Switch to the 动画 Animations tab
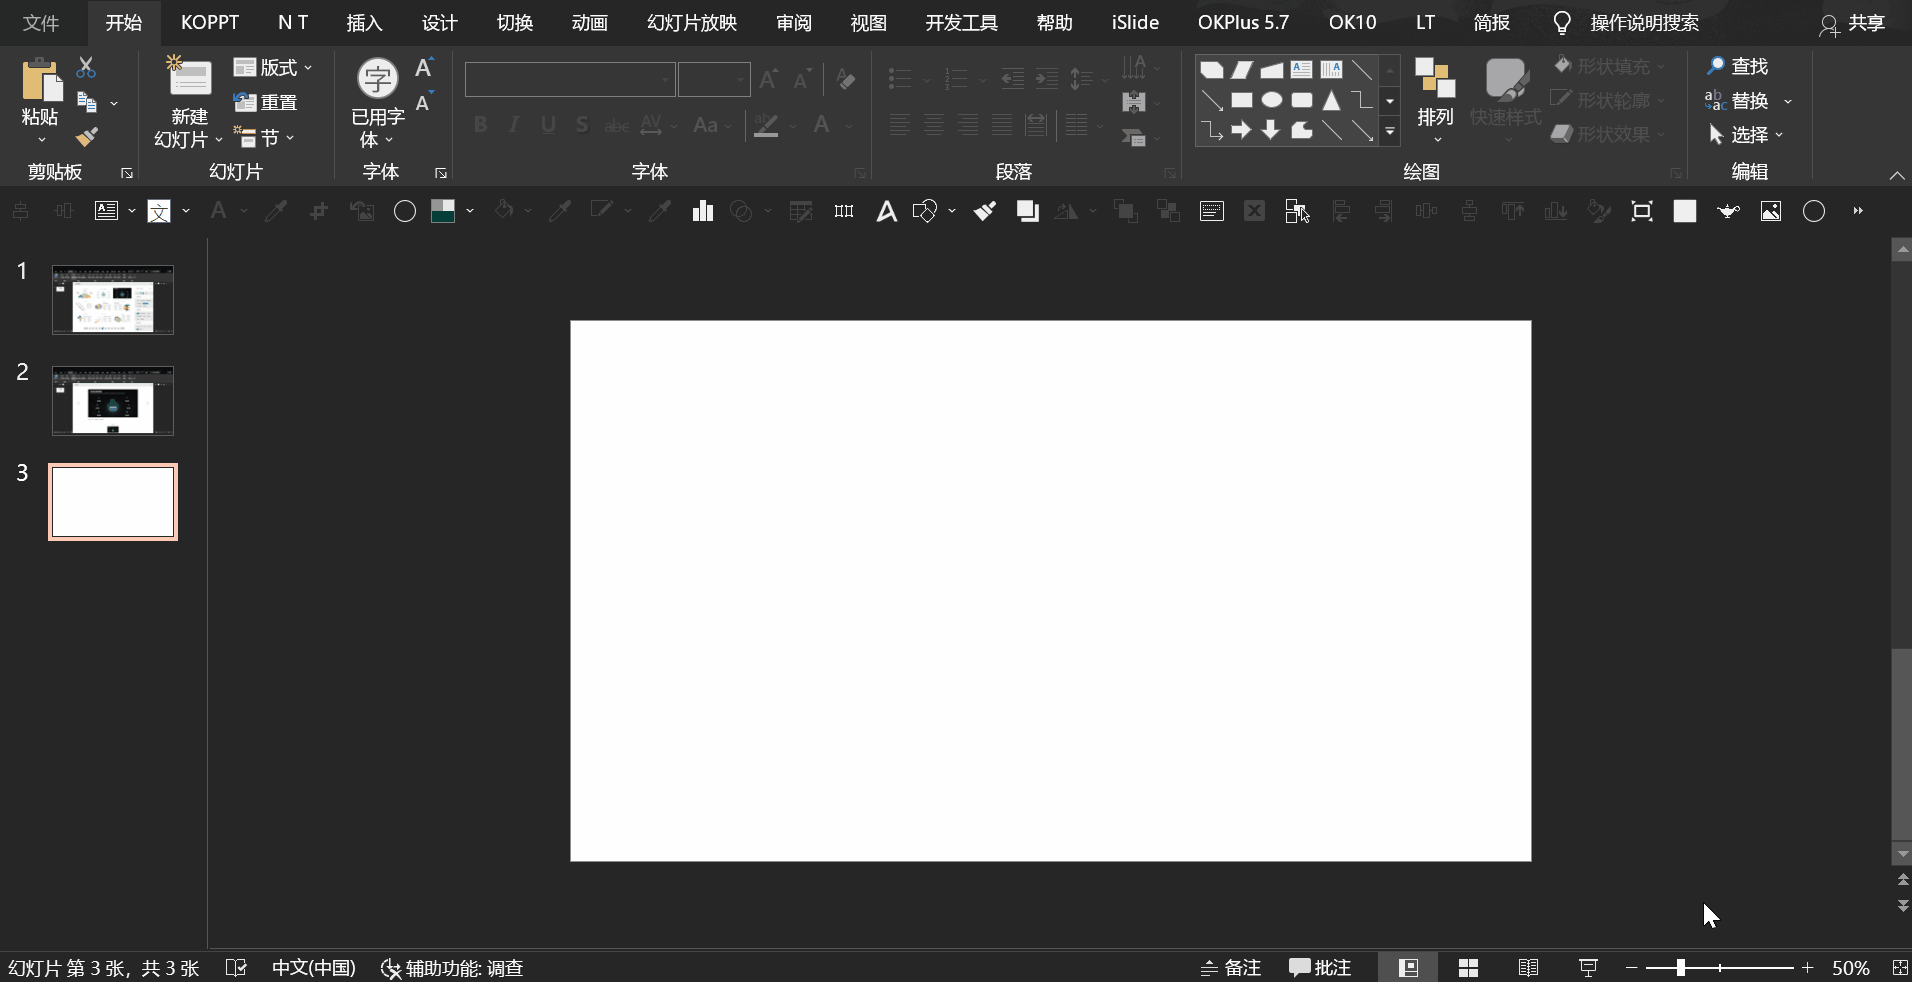Viewport: 1912px width, 982px height. (x=590, y=22)
